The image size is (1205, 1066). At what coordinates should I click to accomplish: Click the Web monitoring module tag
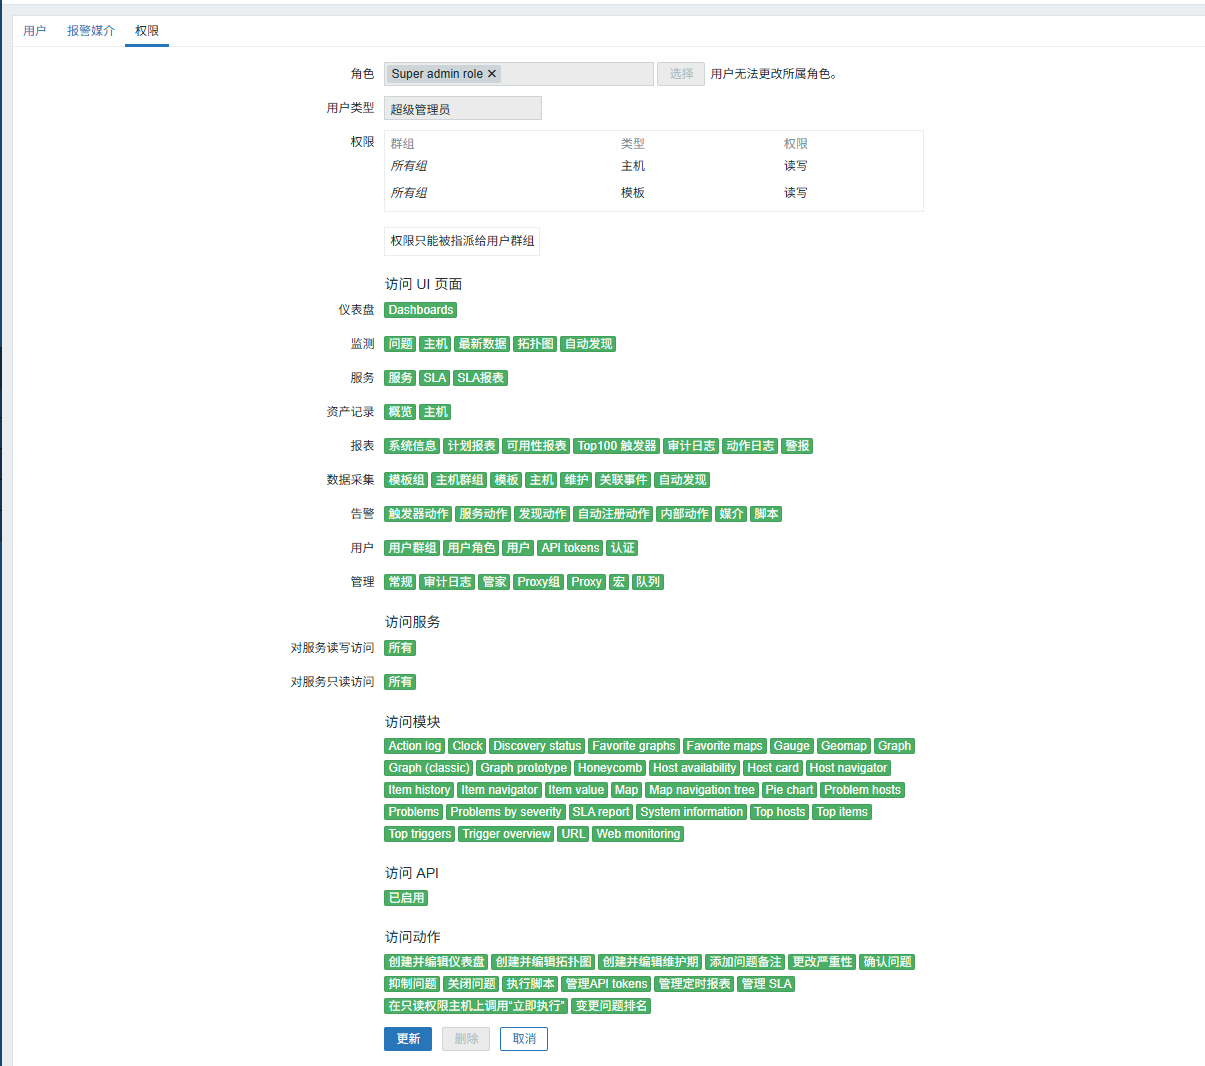click(638, 834)
